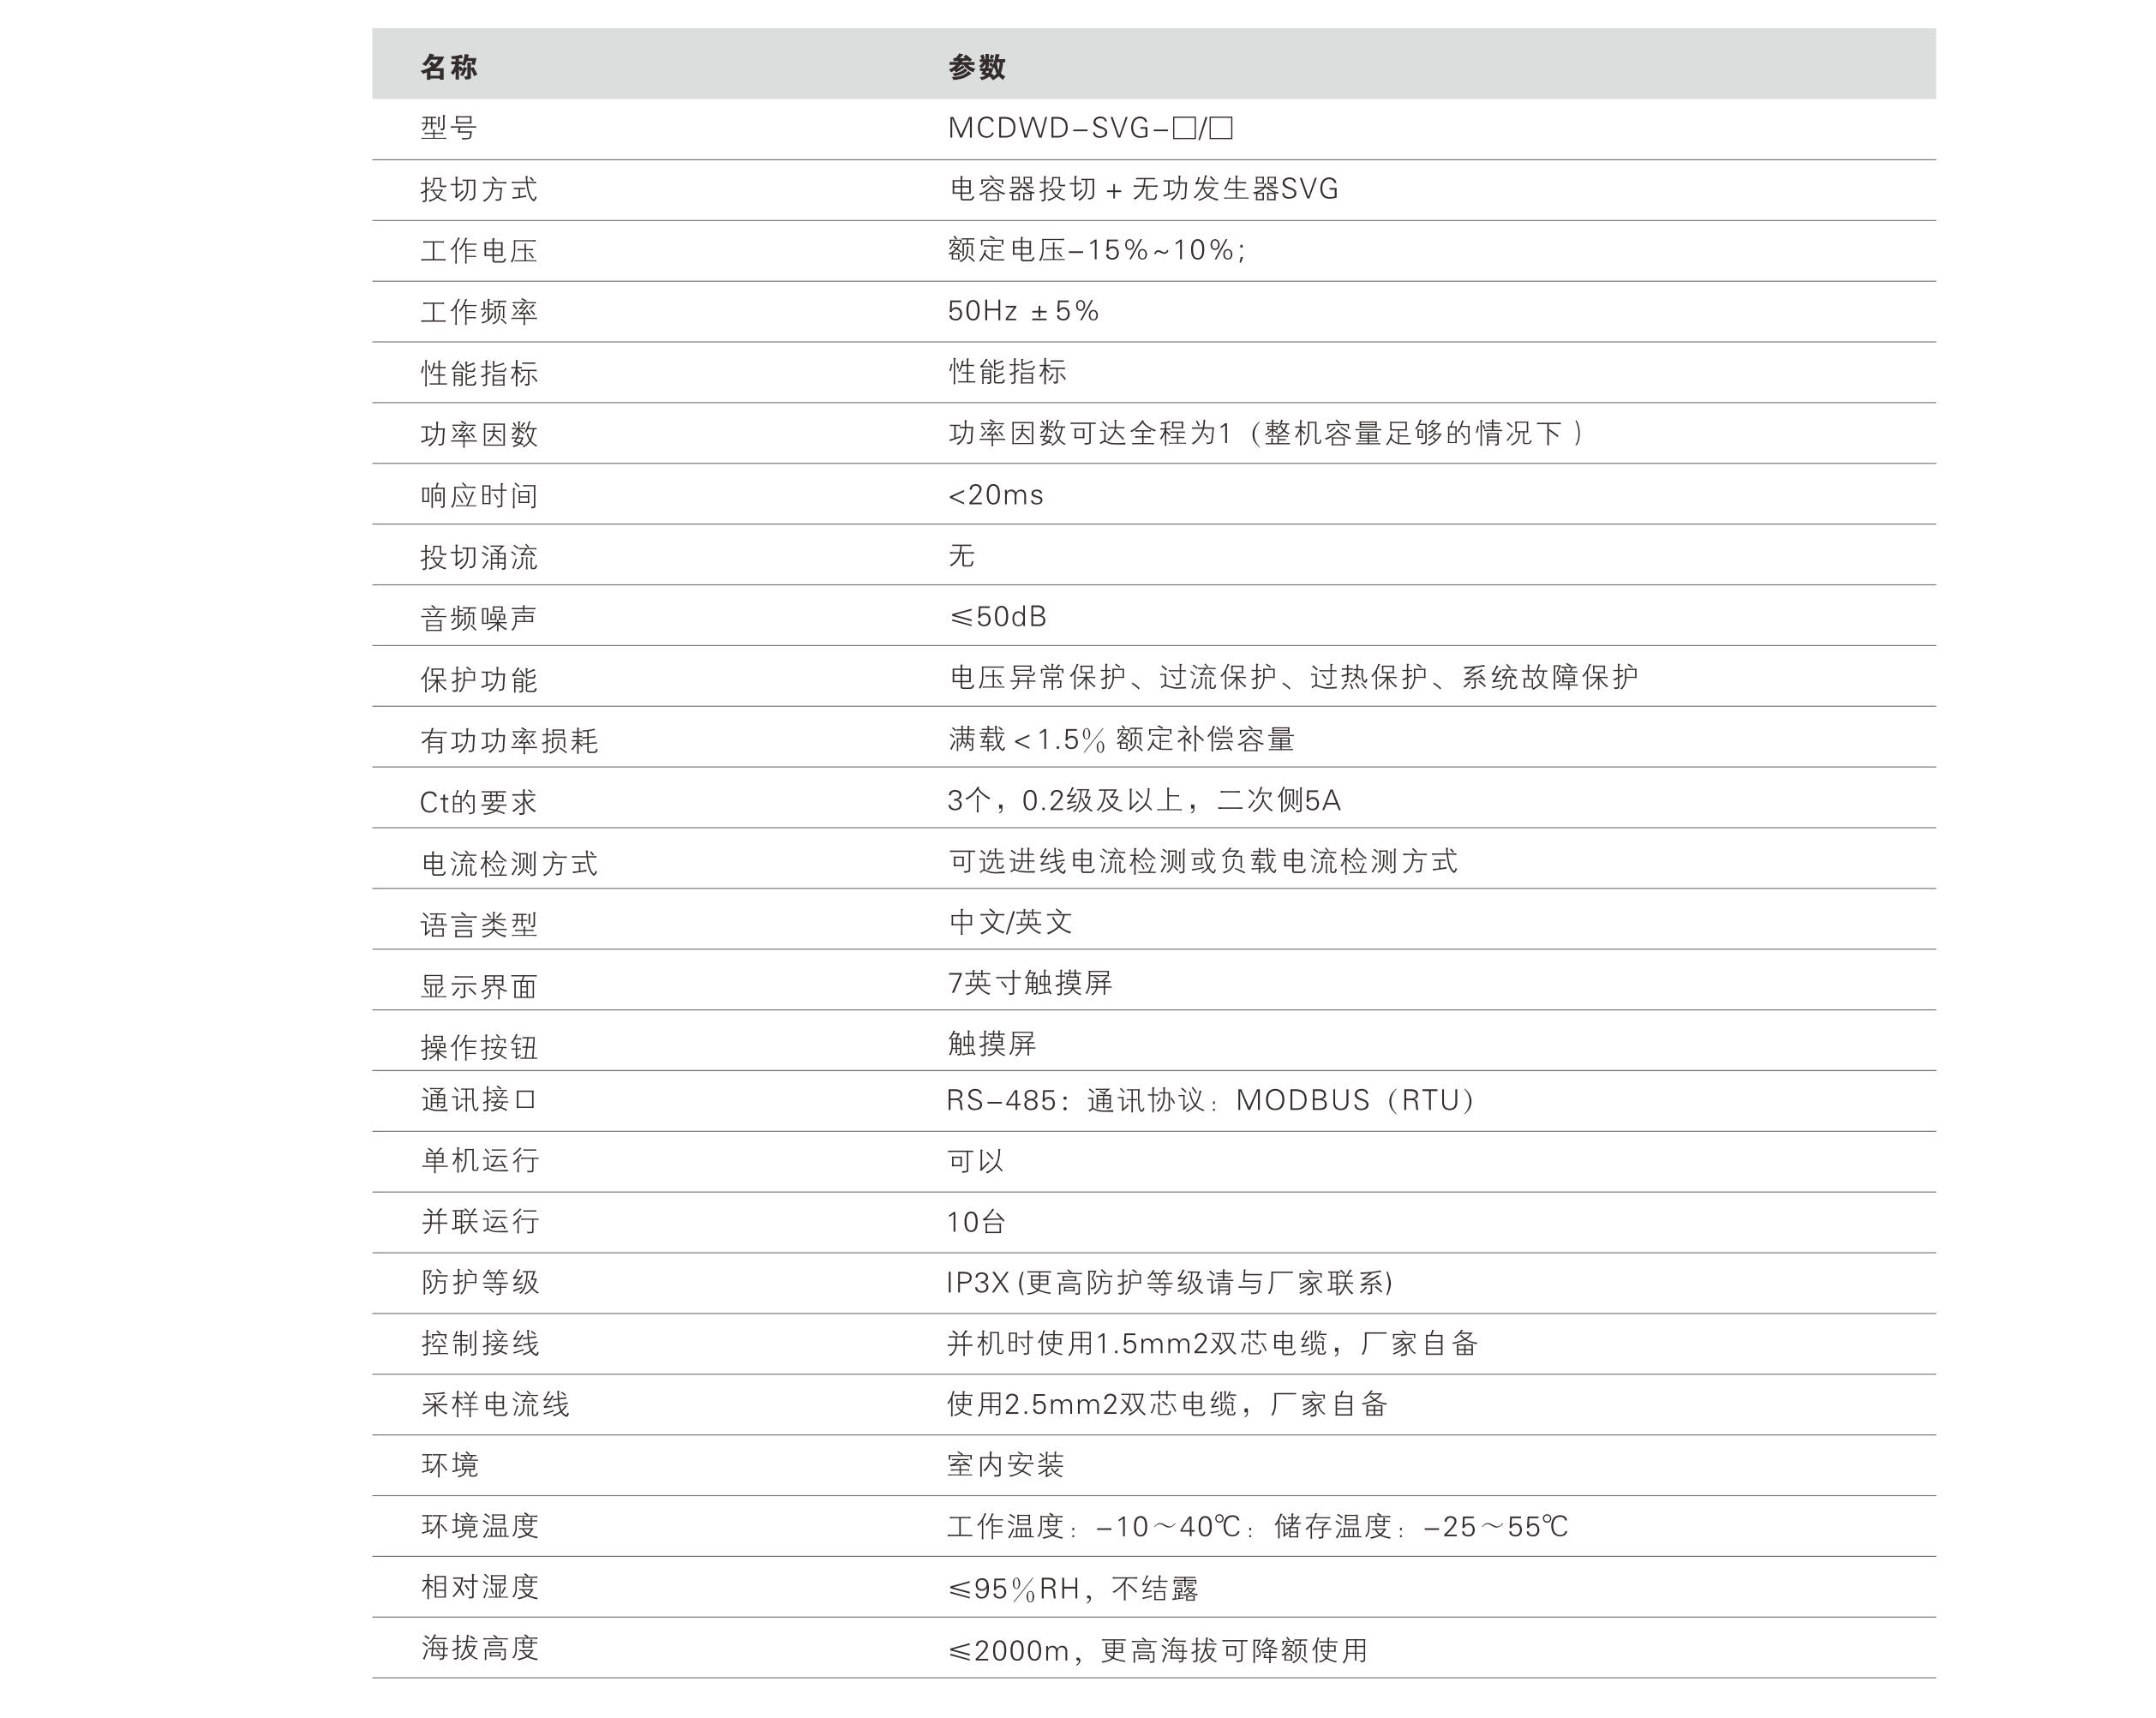Select the 型号 row label
Image resolution: width=2156 pixels, height=1718 pixels.
point(449,128)
